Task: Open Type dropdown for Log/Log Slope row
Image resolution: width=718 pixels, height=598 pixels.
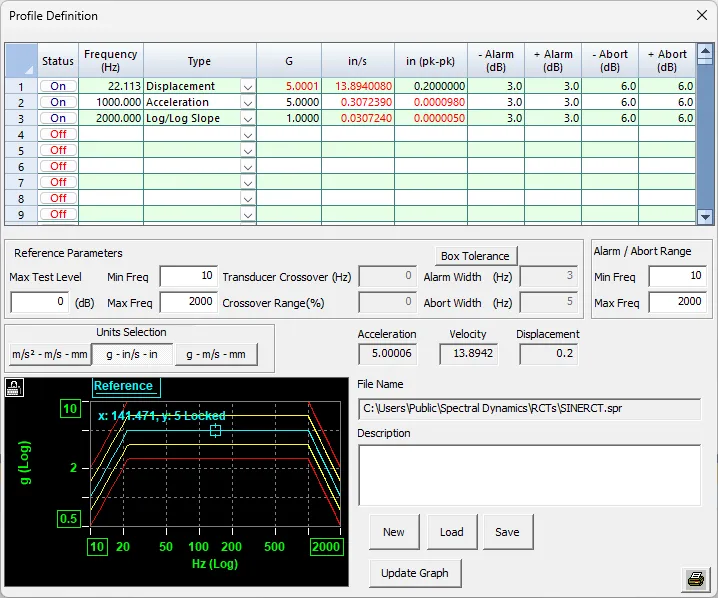Action: (247, 119)
